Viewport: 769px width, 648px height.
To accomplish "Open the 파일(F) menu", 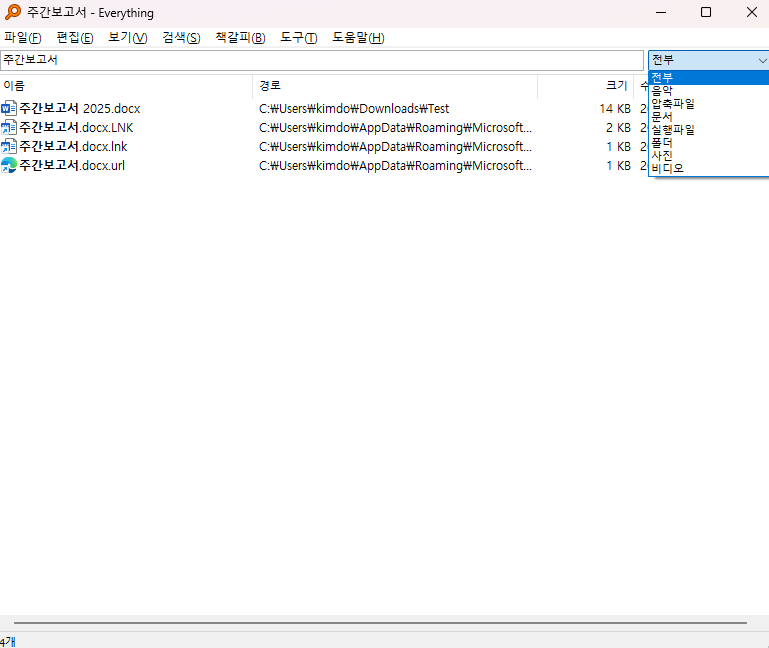I will [23, 38].
